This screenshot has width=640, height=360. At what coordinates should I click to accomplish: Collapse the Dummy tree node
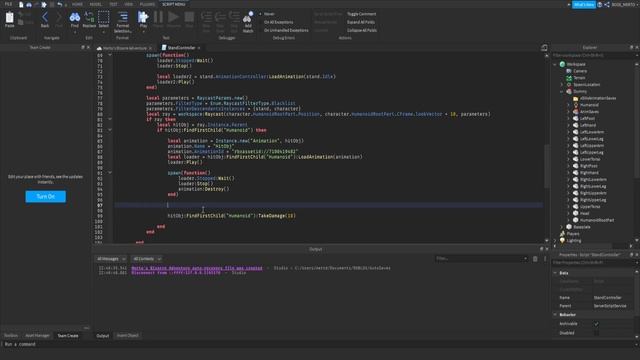point(562,91)
